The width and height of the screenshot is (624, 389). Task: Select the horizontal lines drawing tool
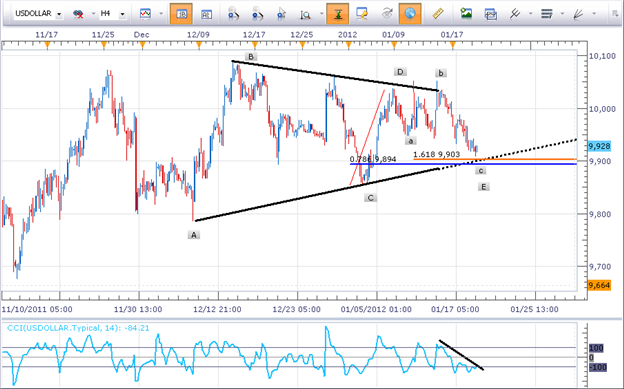pyautogui.click(x=547, y=14)
